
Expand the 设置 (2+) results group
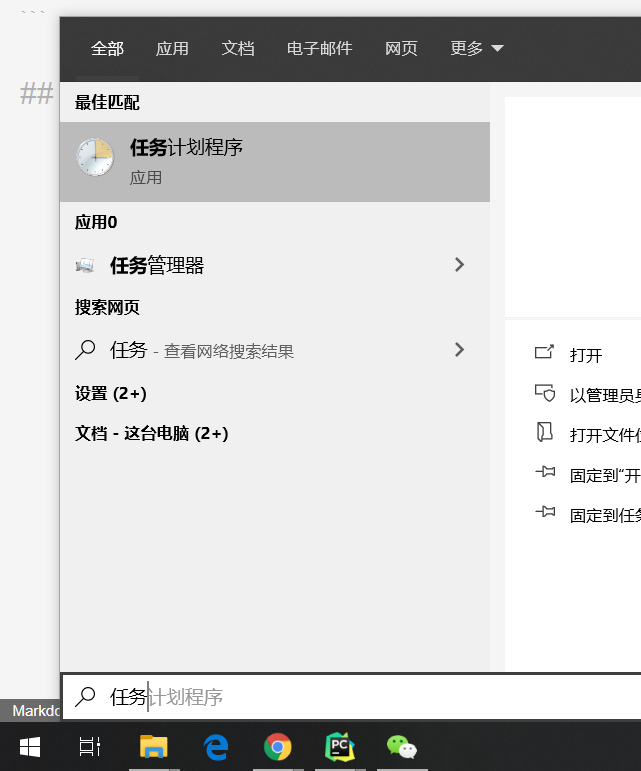(111, 393)
